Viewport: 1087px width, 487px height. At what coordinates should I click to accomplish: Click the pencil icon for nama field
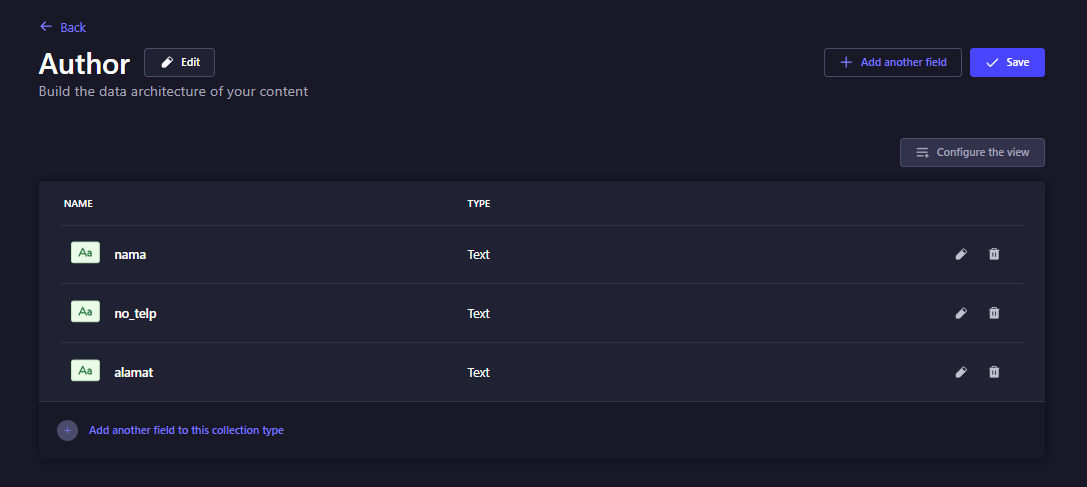961,254
